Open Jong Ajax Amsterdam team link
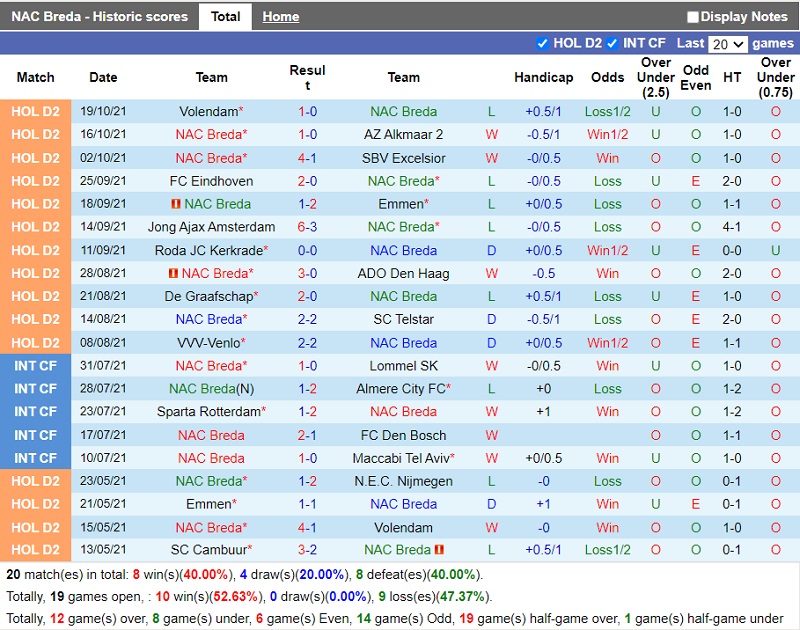This screenshot has height=630, width=800. [211, 227]
